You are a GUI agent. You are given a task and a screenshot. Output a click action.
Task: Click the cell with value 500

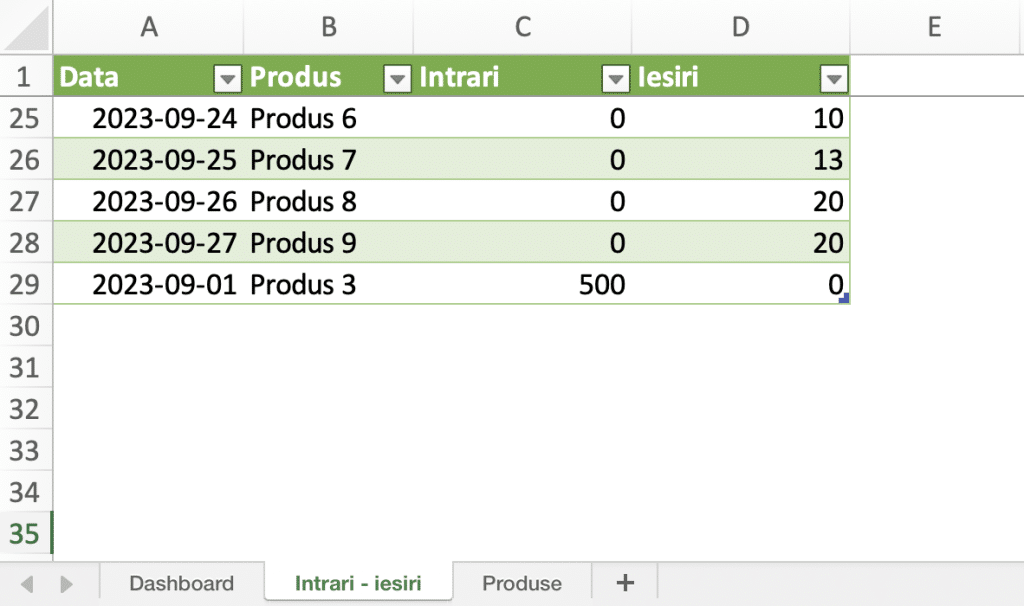(522, 285)
